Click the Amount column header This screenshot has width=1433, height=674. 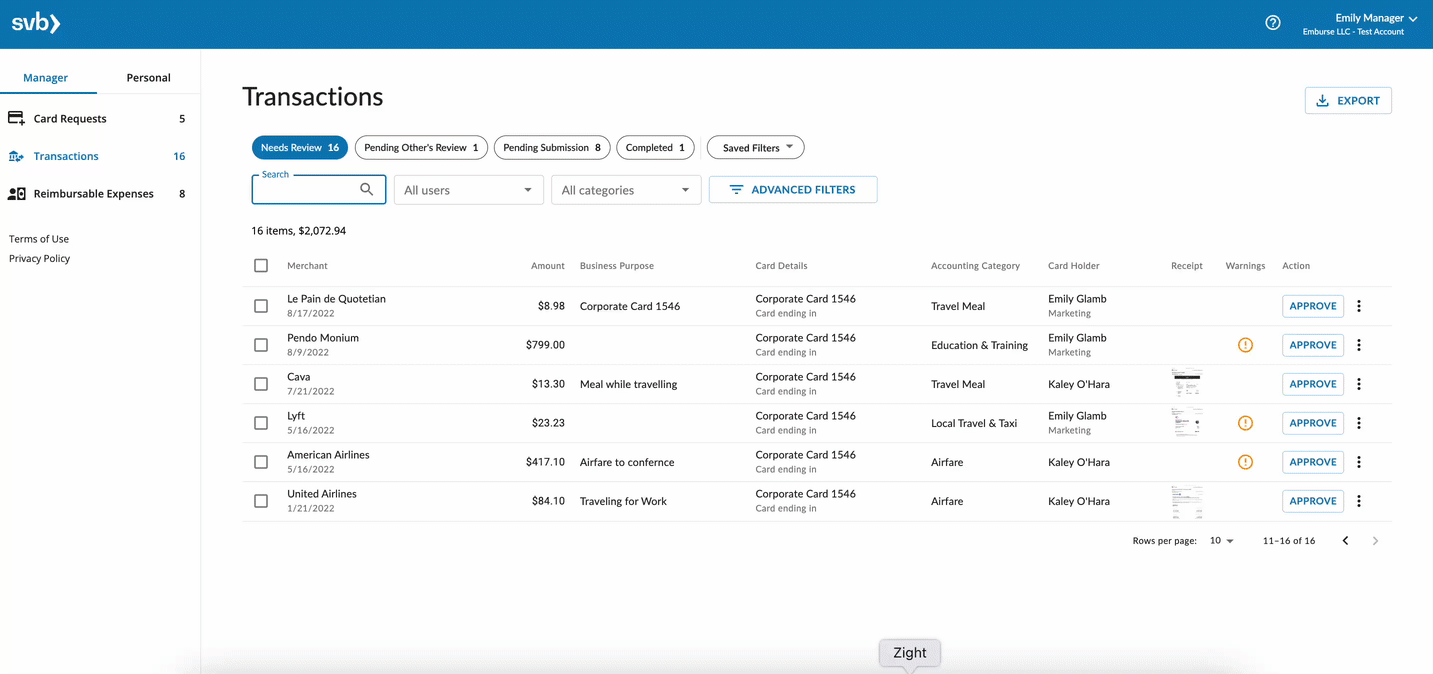[x=548, y=266]
